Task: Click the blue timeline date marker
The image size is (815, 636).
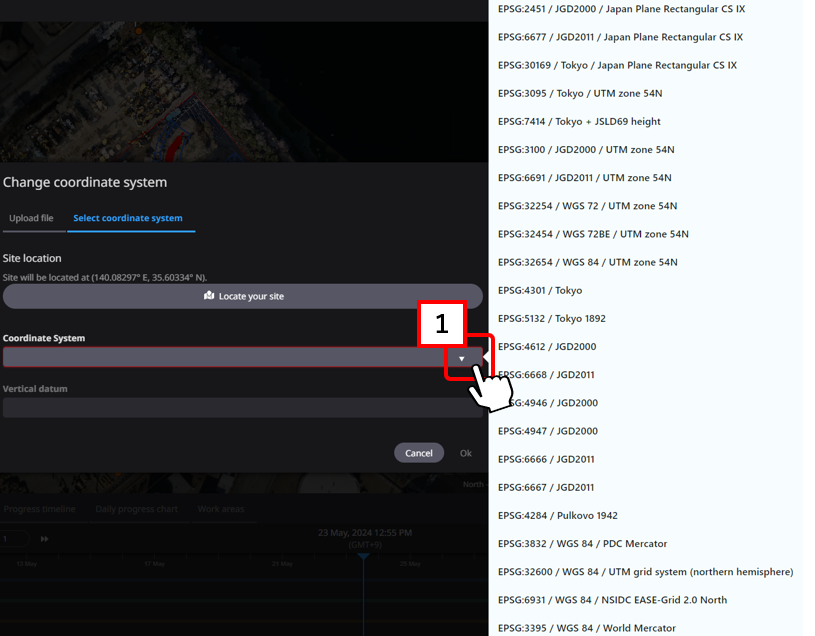Action: coord(363,556)
